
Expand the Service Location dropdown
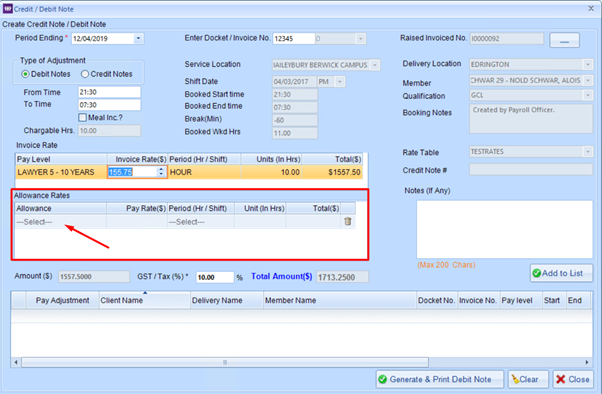click(x=375, y=65)
